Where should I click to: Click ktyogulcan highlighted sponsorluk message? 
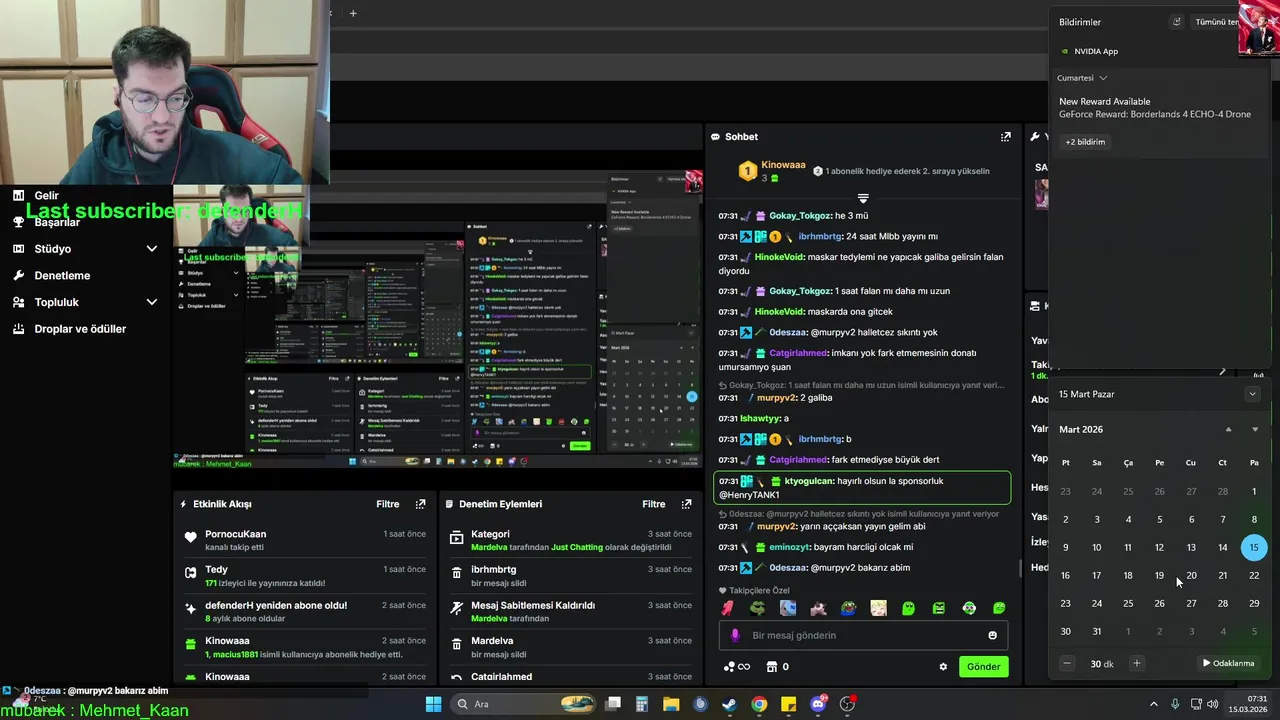point(863,488)
